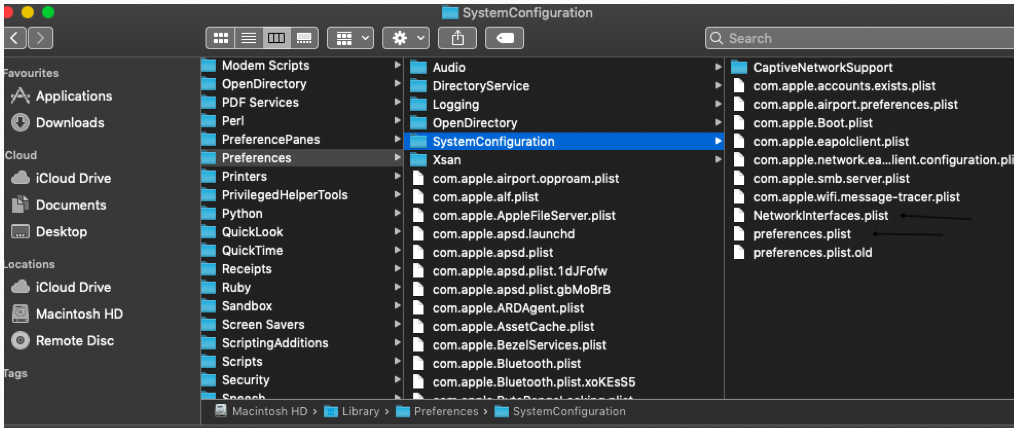Viewport: 1014px width, 428px height.
Task: Go back with the back arrow
Action: click(x=14, y=38)
